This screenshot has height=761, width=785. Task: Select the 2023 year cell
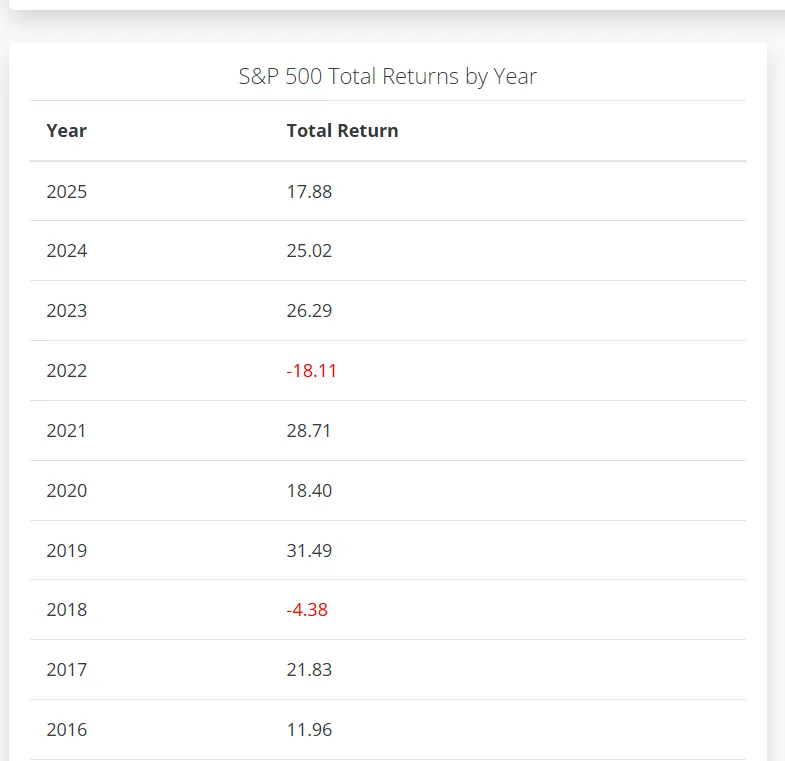(66, 311)
